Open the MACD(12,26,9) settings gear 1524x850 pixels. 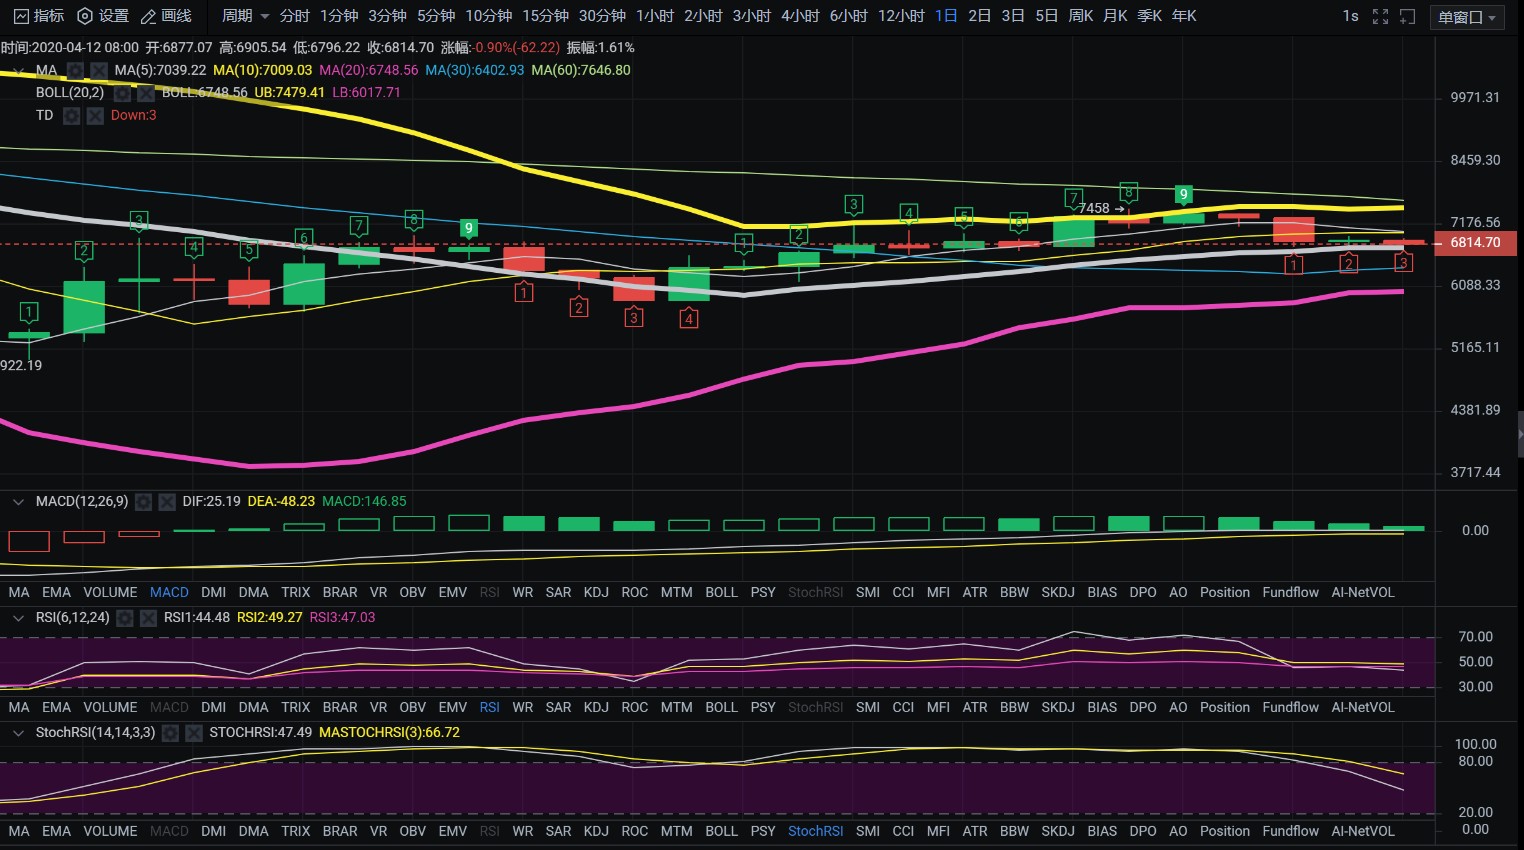(143, 502)
